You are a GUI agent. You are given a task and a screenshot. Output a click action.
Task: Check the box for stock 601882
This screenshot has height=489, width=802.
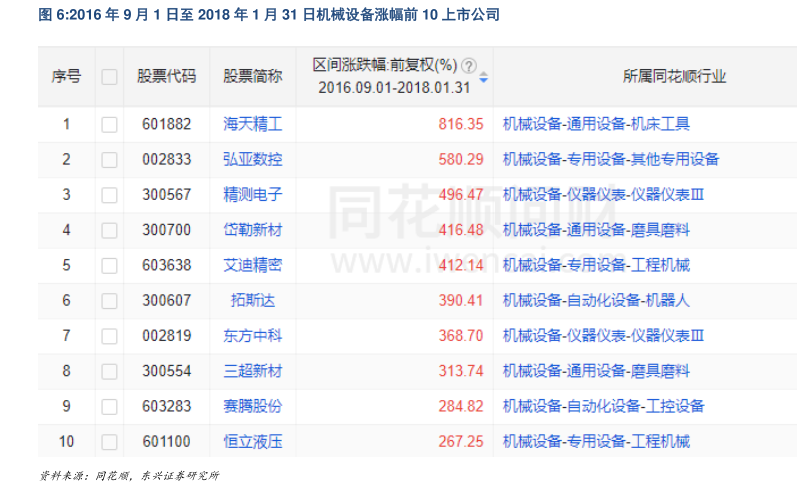click(109, 125)
